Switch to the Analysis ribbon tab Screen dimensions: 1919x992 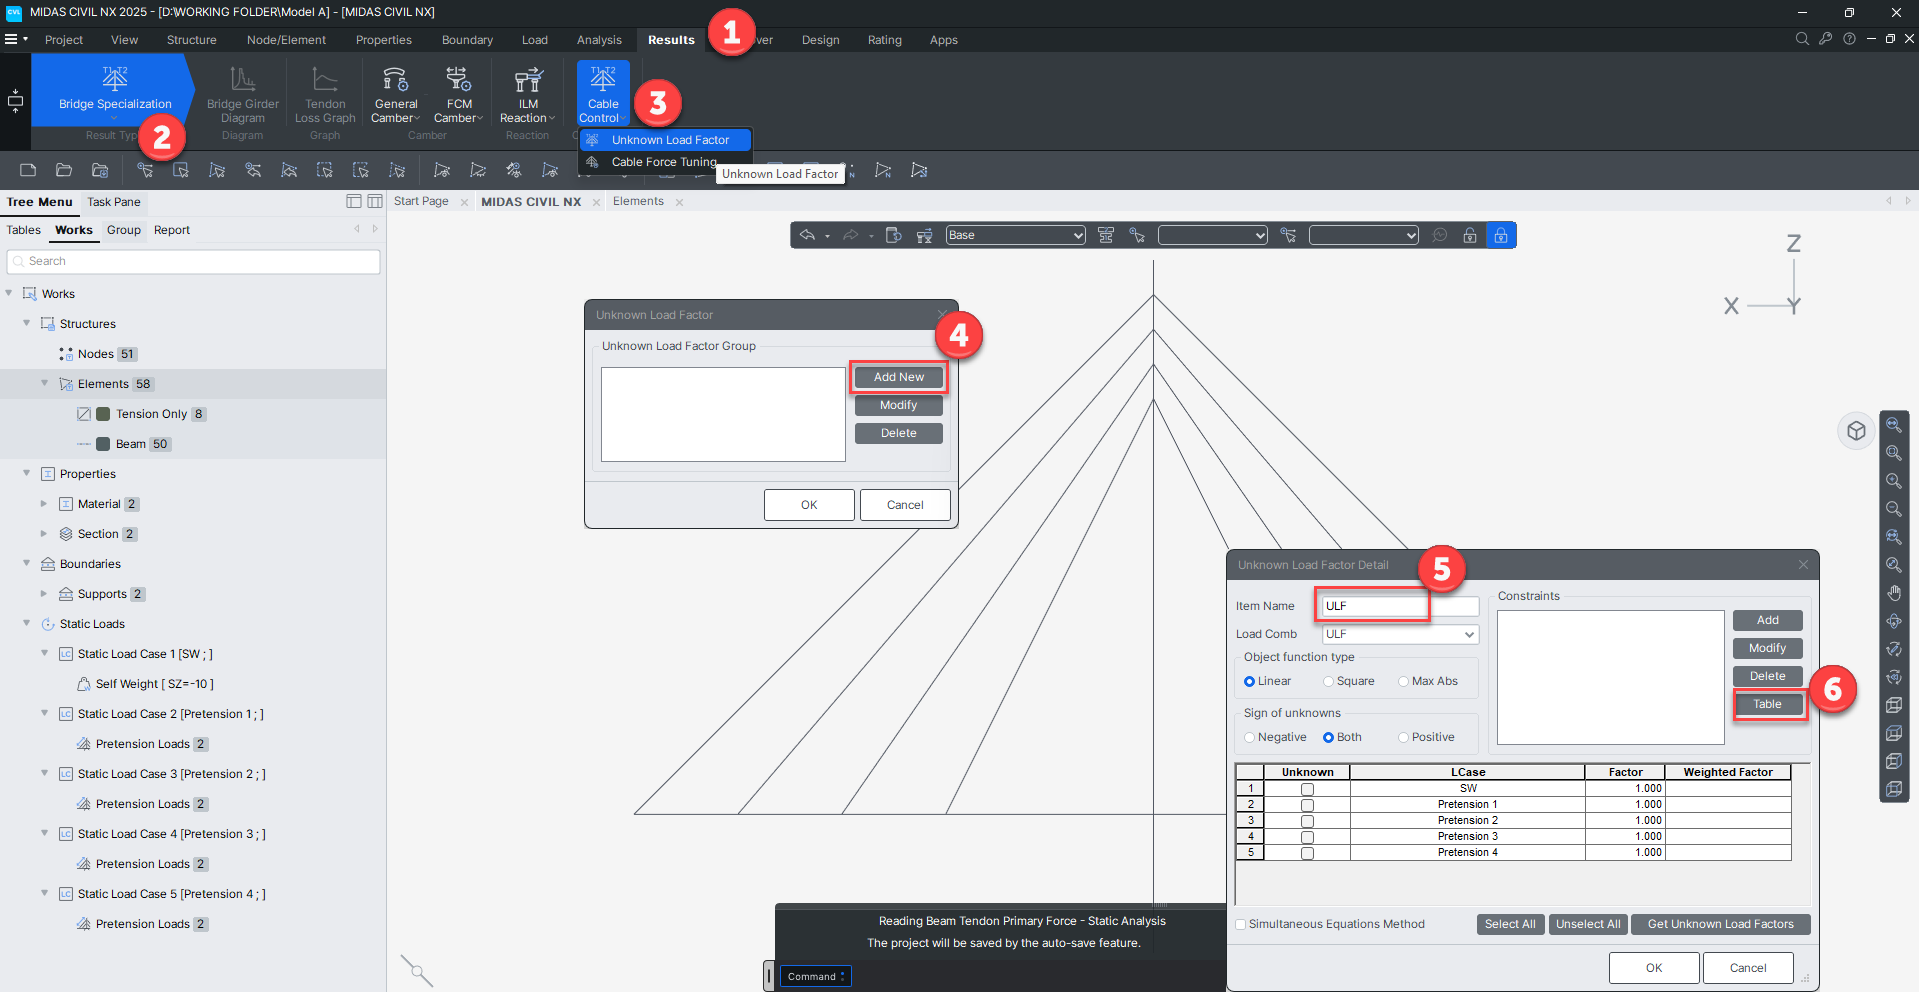[598, 40]
